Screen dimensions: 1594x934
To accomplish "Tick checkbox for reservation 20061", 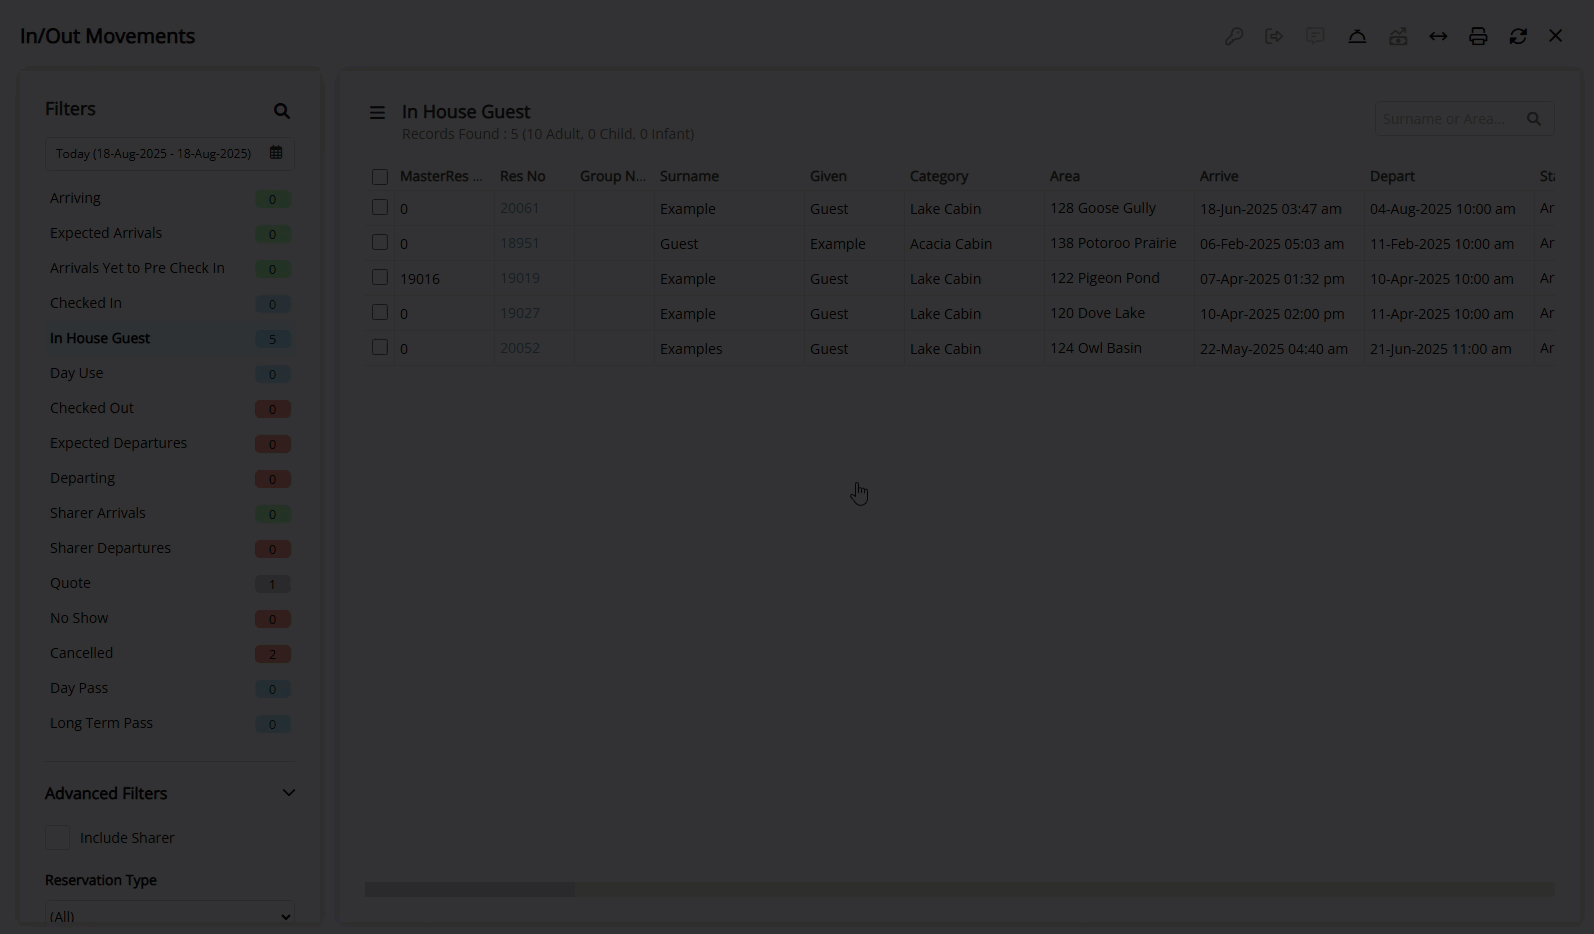I will click(380, 207).
